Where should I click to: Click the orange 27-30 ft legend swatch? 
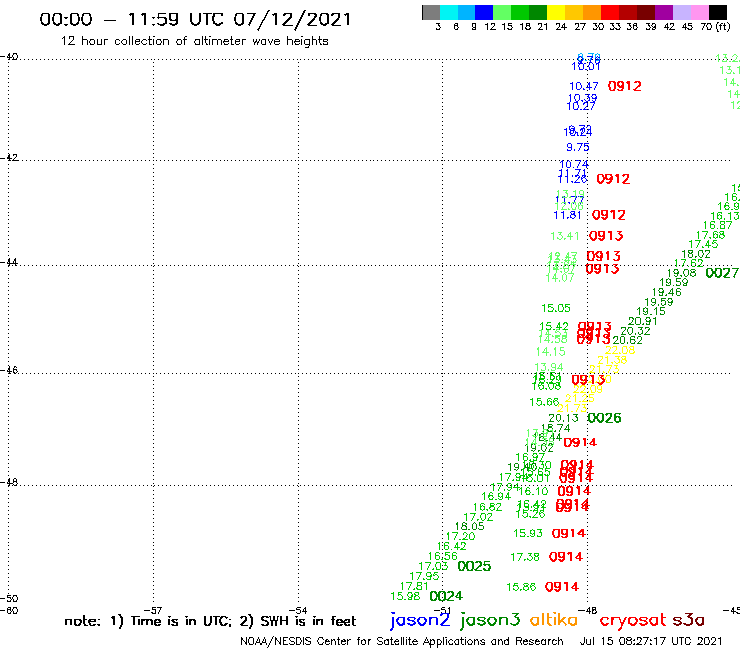click(x=591, y=12)
